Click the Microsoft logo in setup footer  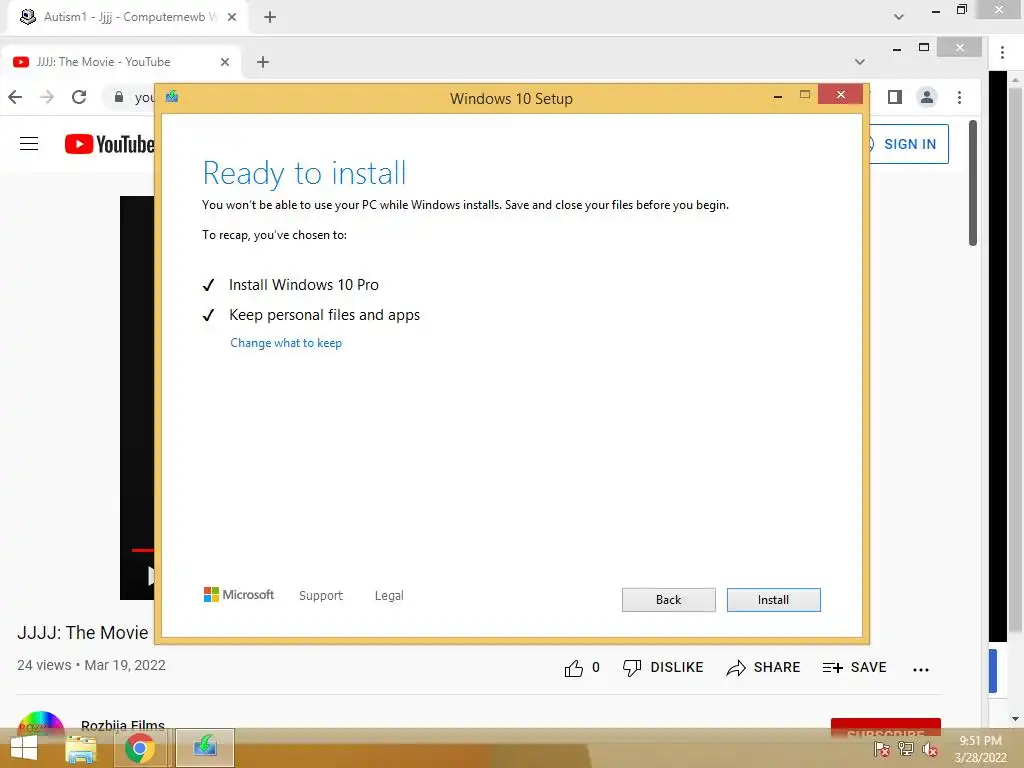pyautogui.click(x=239, y=595)
